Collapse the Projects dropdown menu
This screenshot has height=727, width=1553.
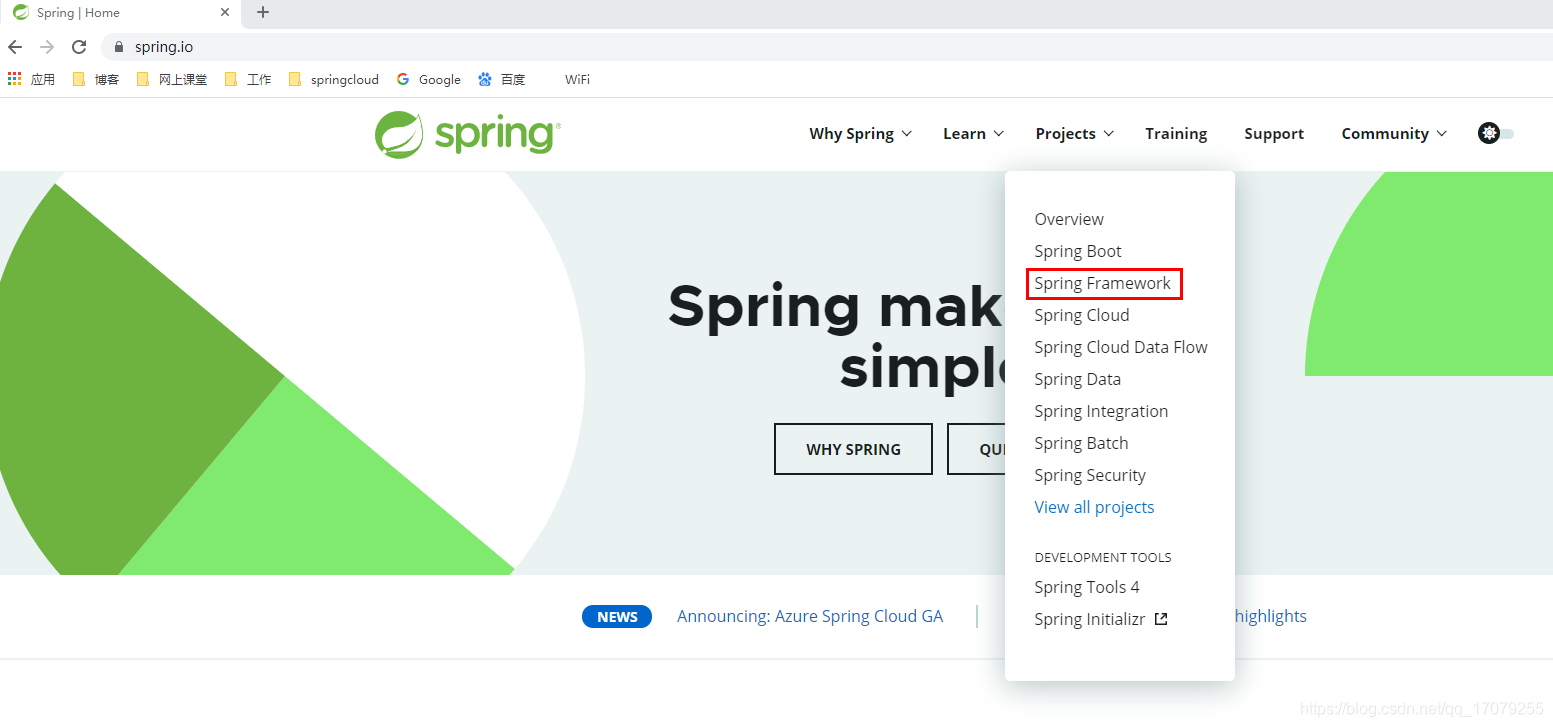[1075, 134]
